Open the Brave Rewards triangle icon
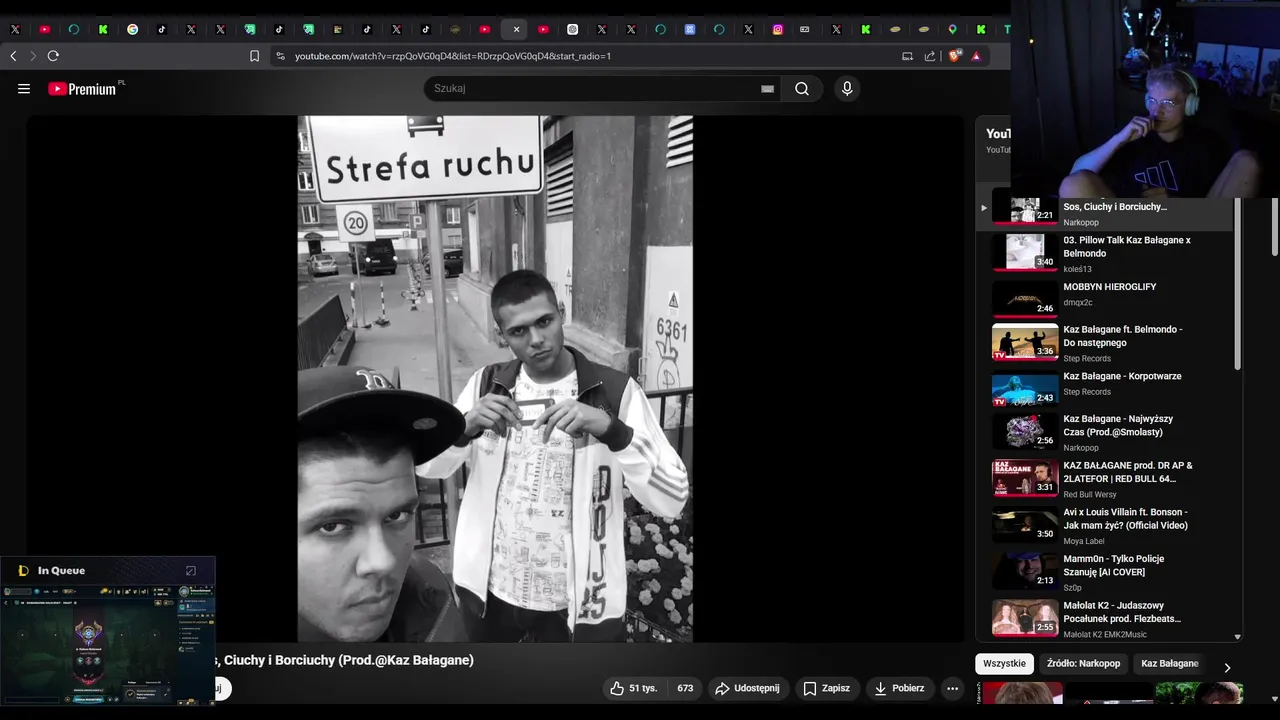 pos(976,56)
